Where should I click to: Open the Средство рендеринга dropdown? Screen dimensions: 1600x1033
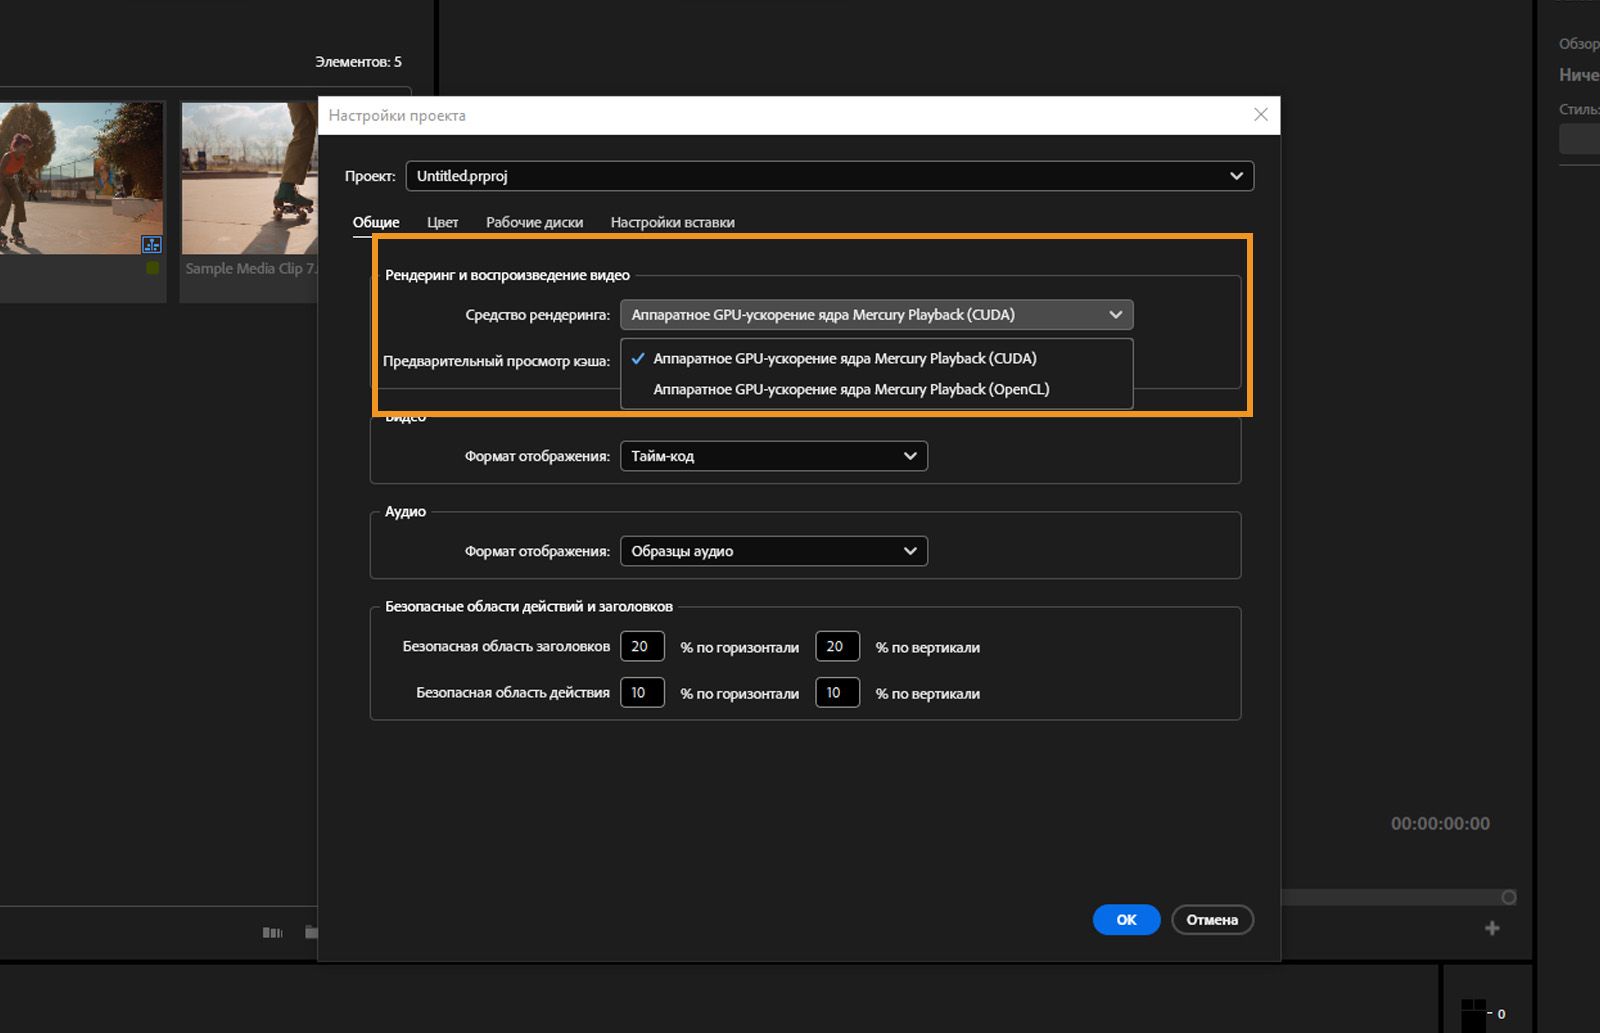pyautogui.click(x=876, y=315)
